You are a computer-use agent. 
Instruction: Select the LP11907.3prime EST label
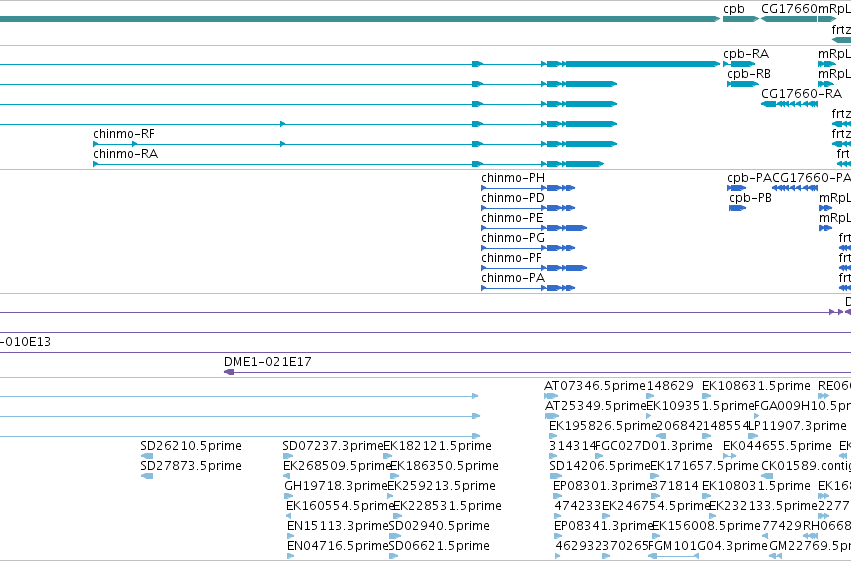click(x=797, y=426)
